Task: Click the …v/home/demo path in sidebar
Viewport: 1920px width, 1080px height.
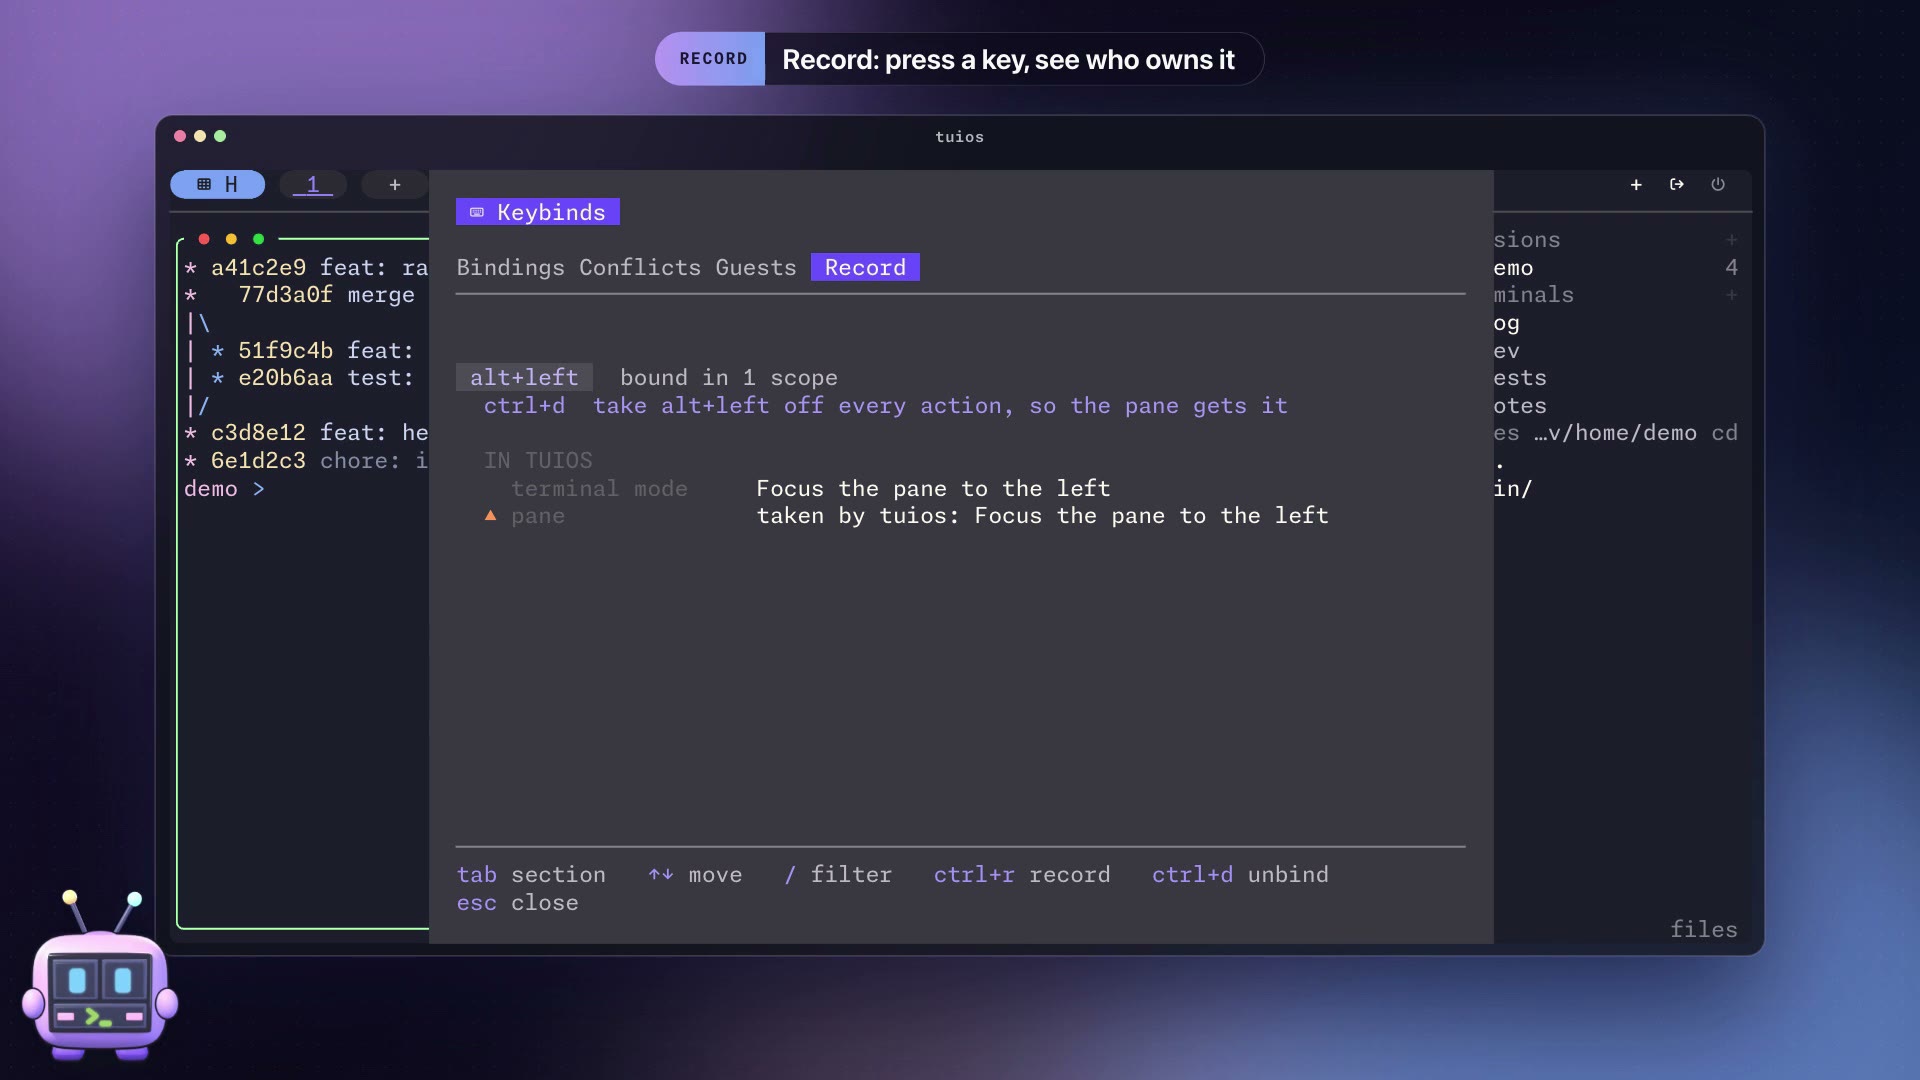Action: click(1616, 433)
